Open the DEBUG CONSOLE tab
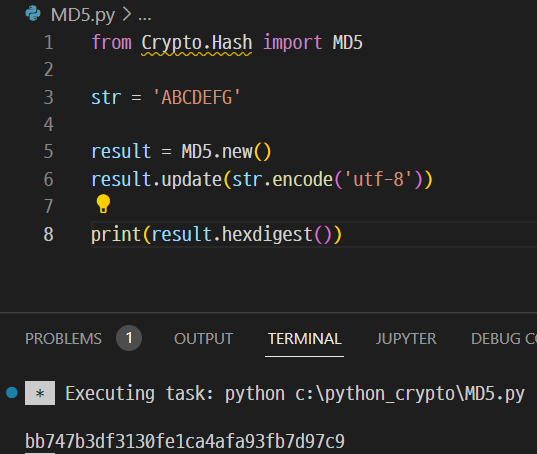This screenshot has height=454, width=537. (504, 339)
